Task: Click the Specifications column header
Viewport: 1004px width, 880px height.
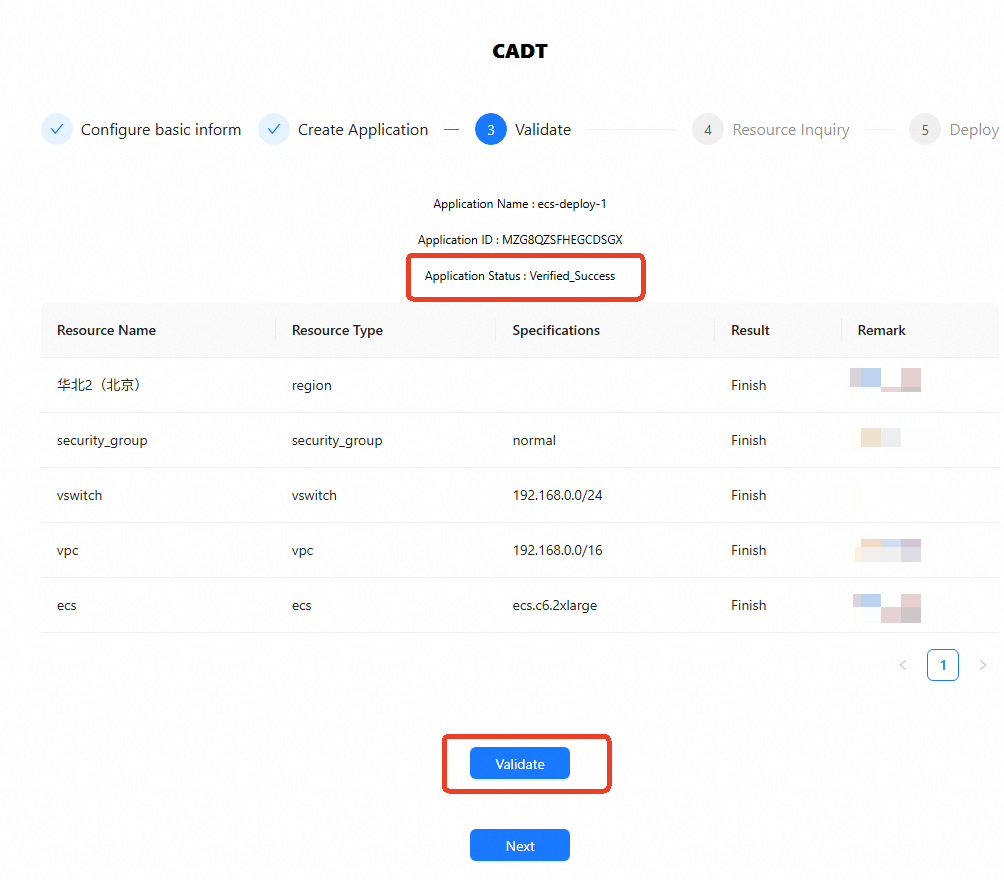Action: (x=556, y=330)
